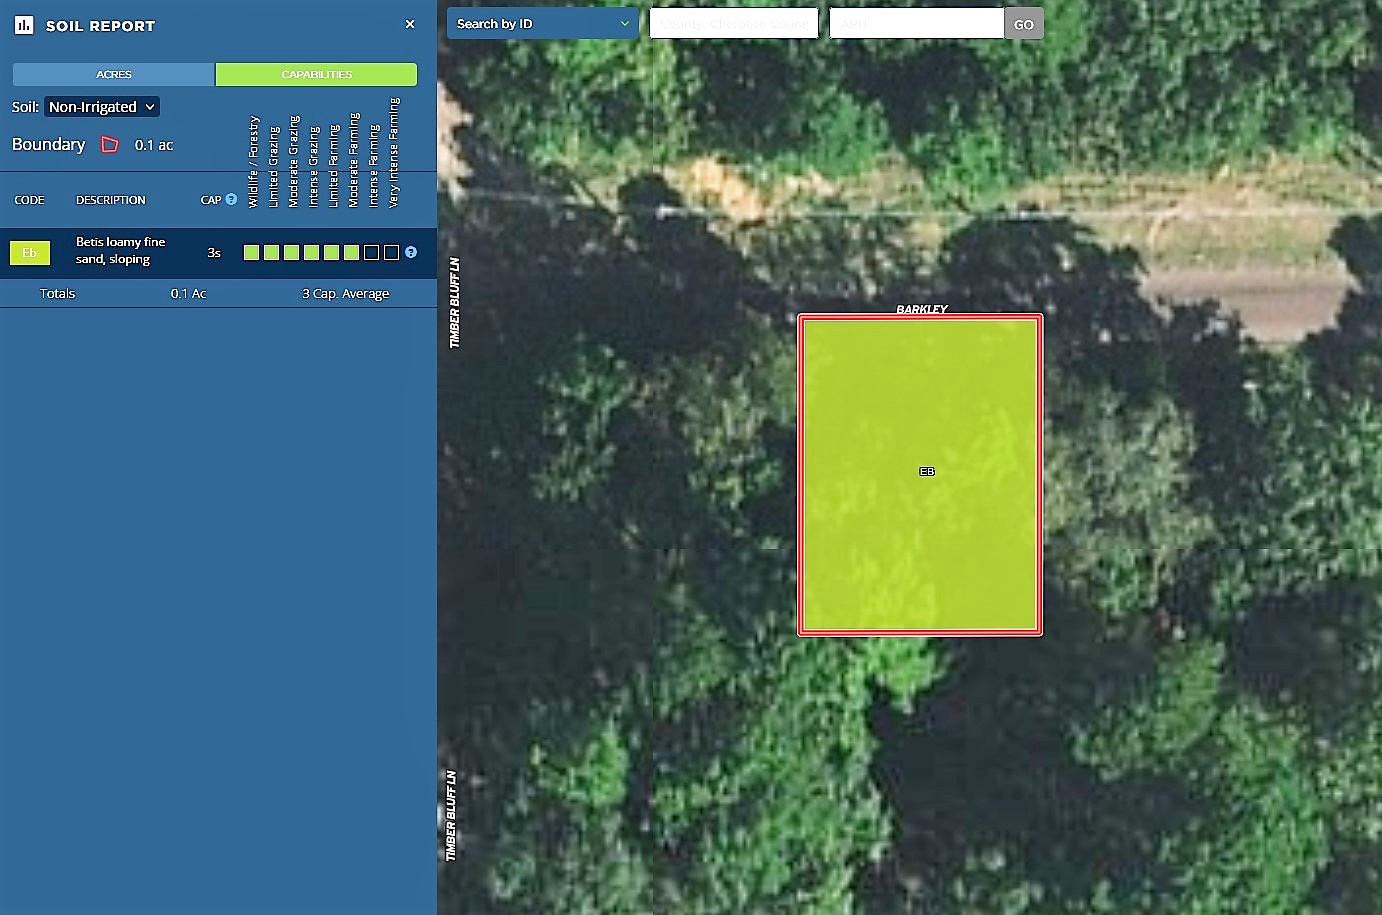This screenshot has height=915, width=1382.
Task: Switch to the Acres tab
Action: coord(114,74)
